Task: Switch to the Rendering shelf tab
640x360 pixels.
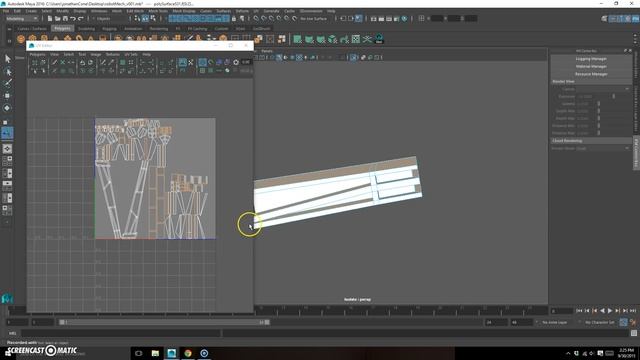Action: [158, 29]
